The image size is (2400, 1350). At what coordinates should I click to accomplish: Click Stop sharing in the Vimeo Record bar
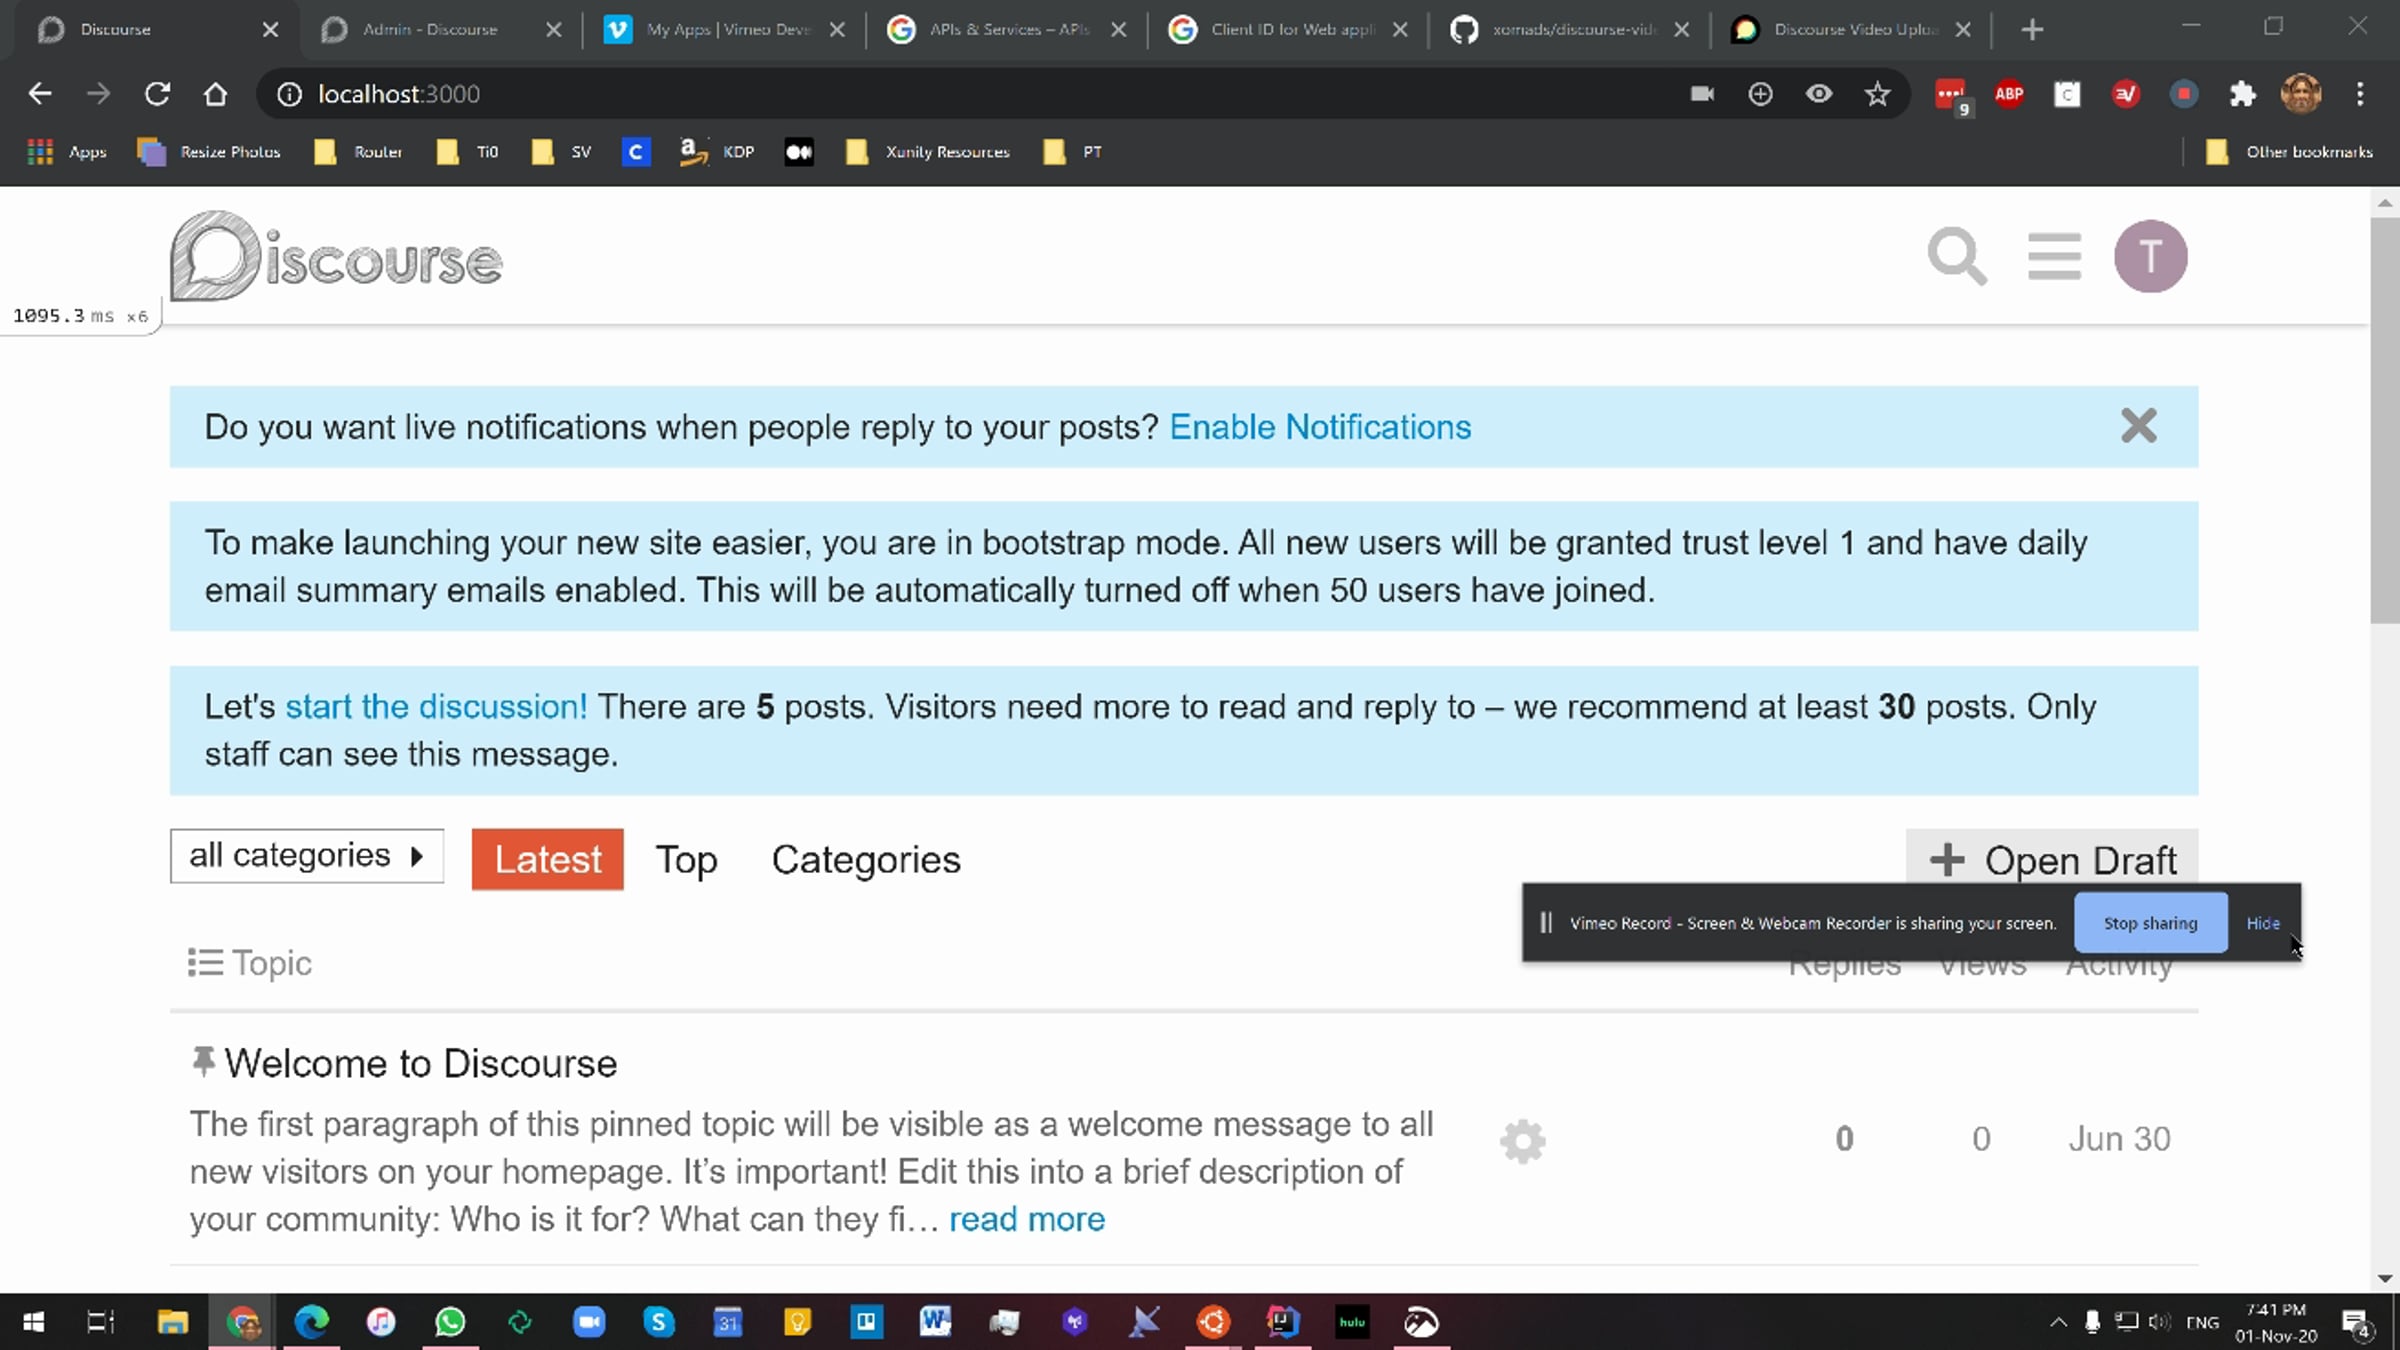click(x=2151, y=923)
